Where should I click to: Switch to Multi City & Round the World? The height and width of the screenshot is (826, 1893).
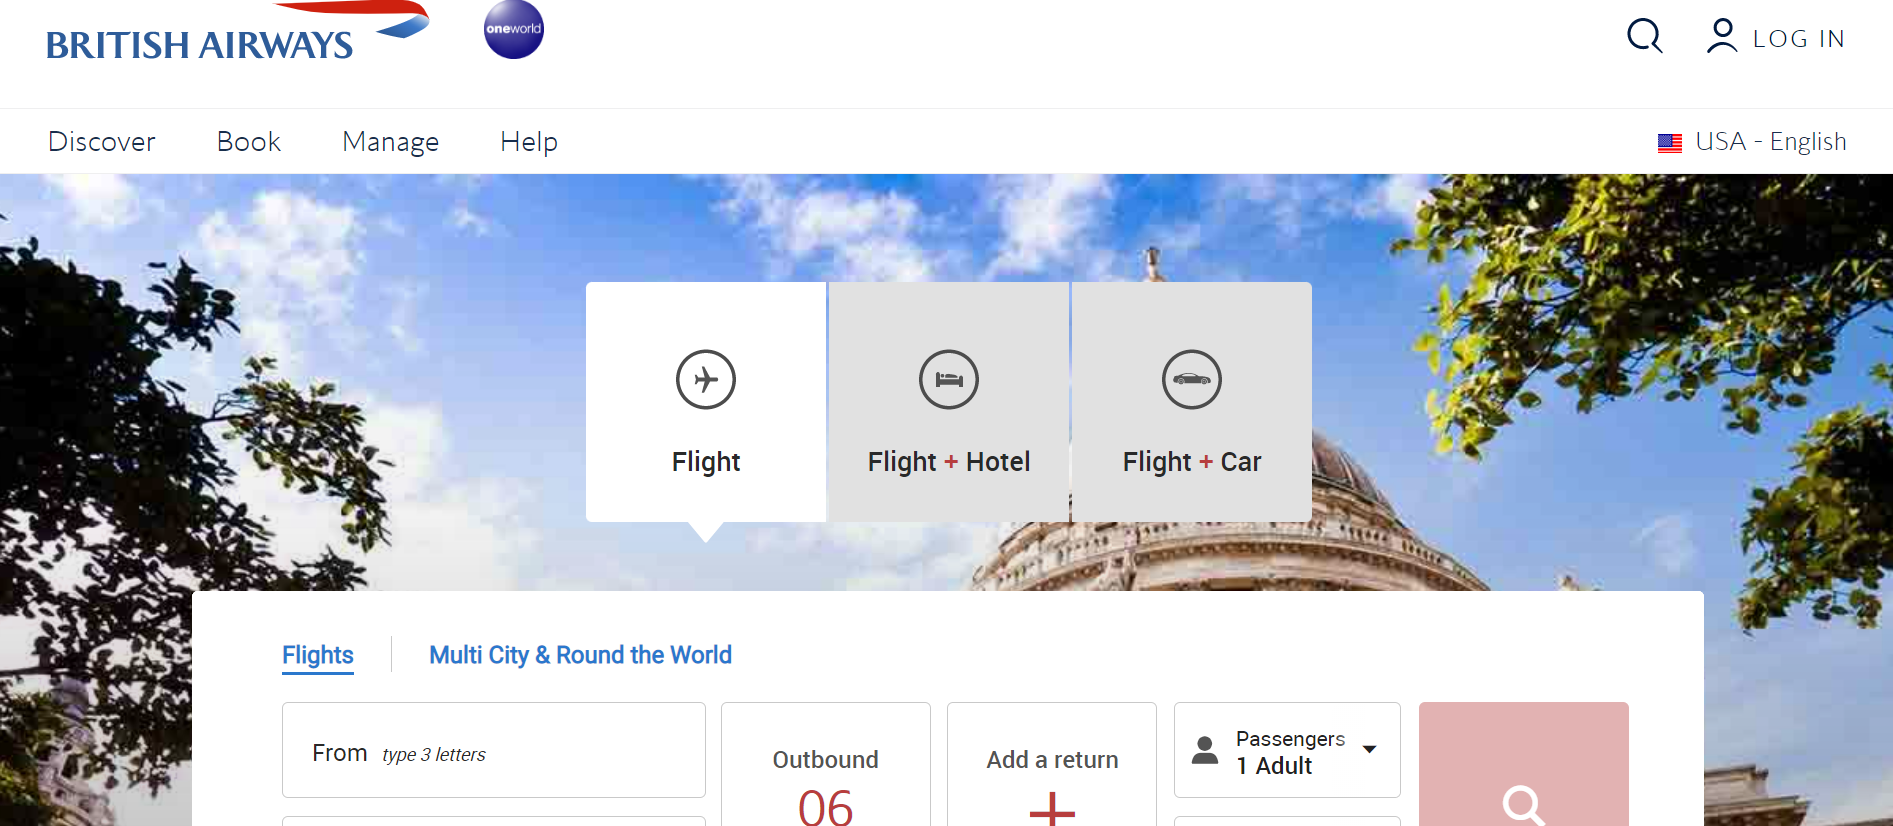[x=580, y=655]
